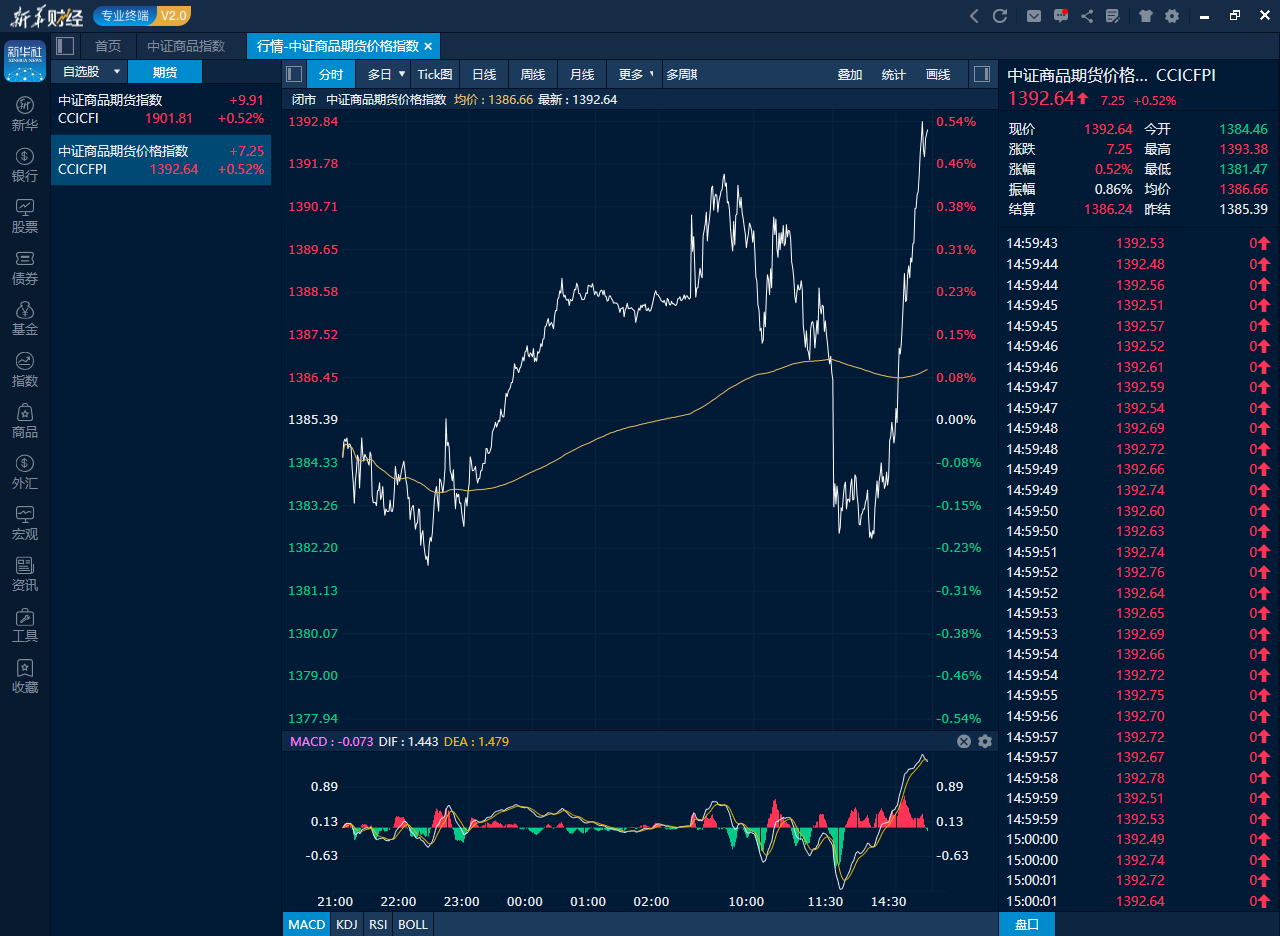This screenshot has height=936, width=1280.
Task: Toggle the watchlist panel beside 分时
Action: [x=294, y=74]
